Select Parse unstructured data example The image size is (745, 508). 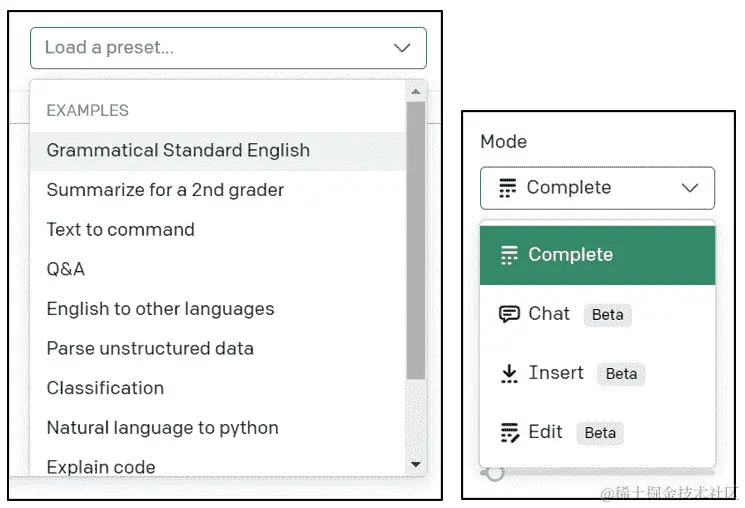[150, 349]
